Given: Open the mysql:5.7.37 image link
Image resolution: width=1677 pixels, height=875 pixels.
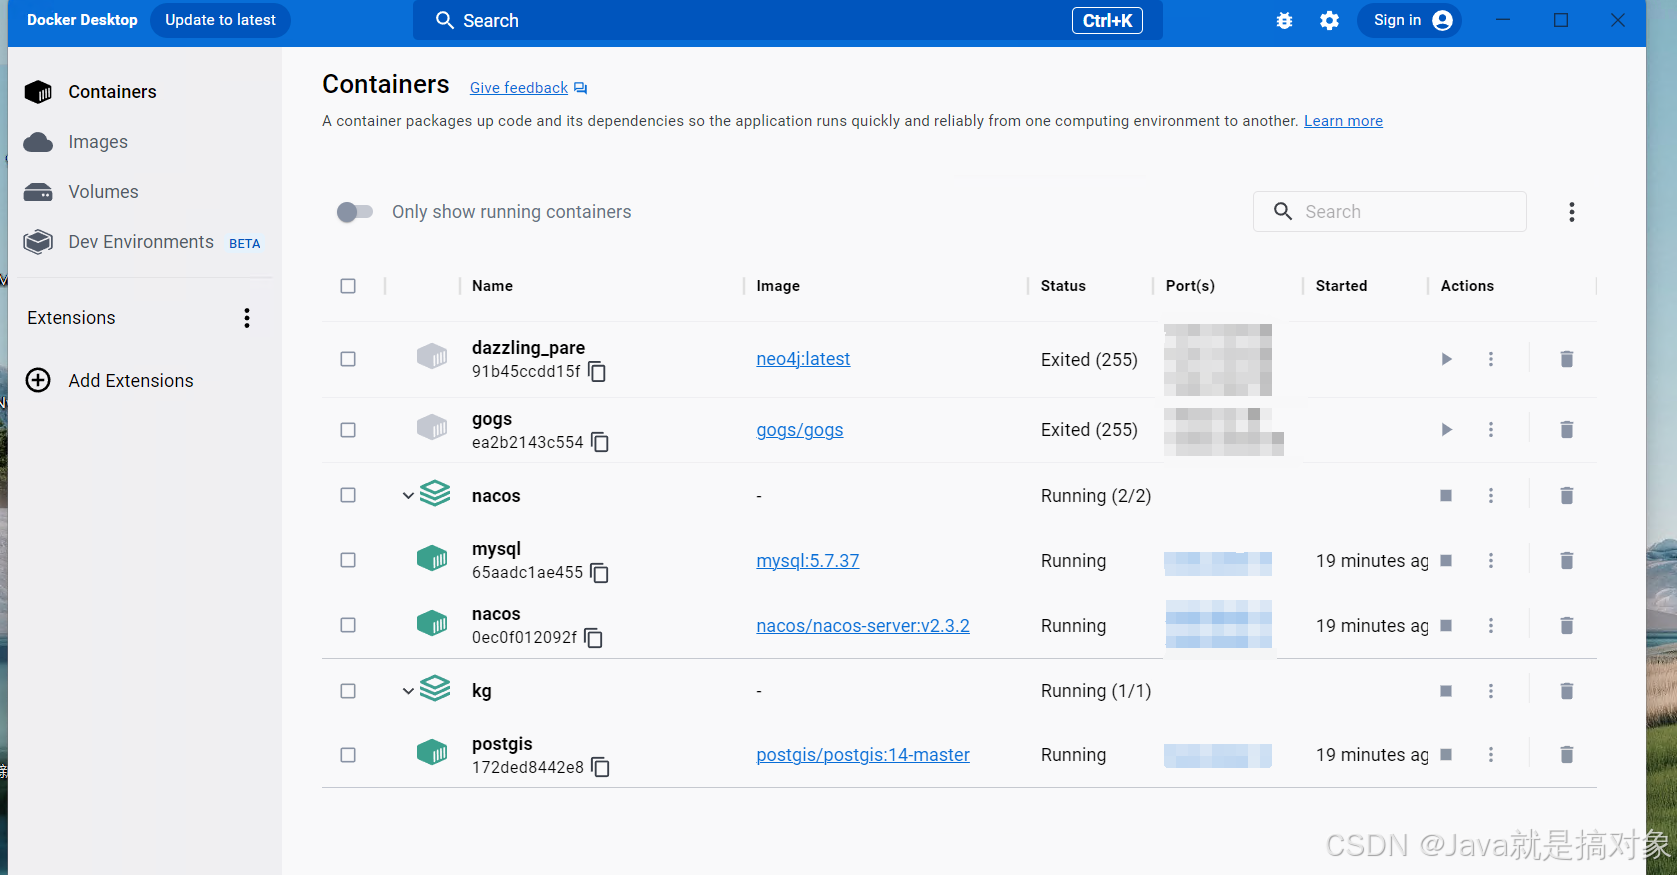Looking at the screenshot, I should (x=808, y=561).
